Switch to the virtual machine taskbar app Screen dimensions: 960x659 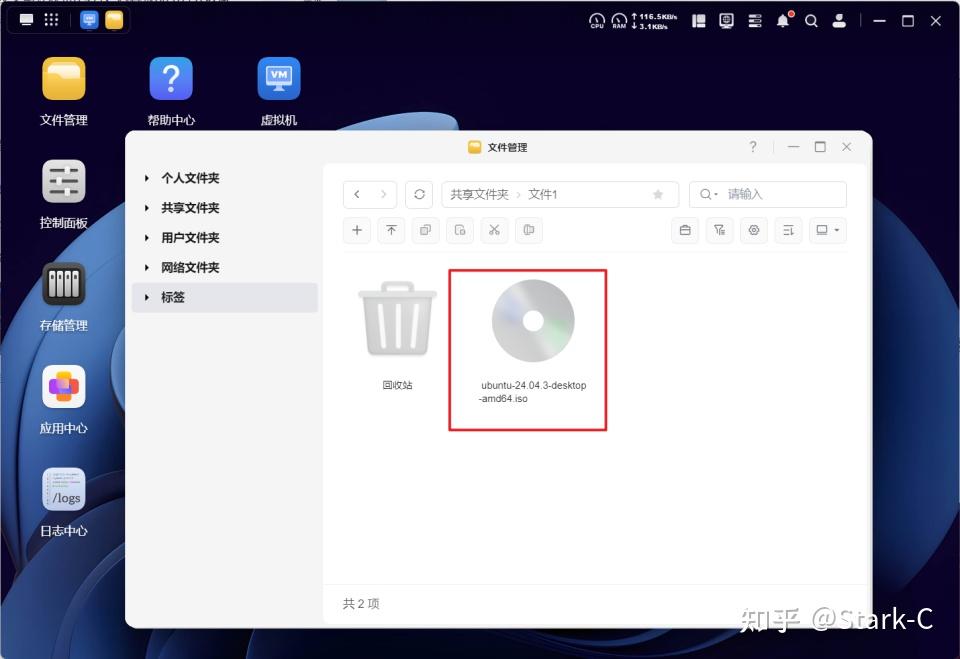coord(89,20)
